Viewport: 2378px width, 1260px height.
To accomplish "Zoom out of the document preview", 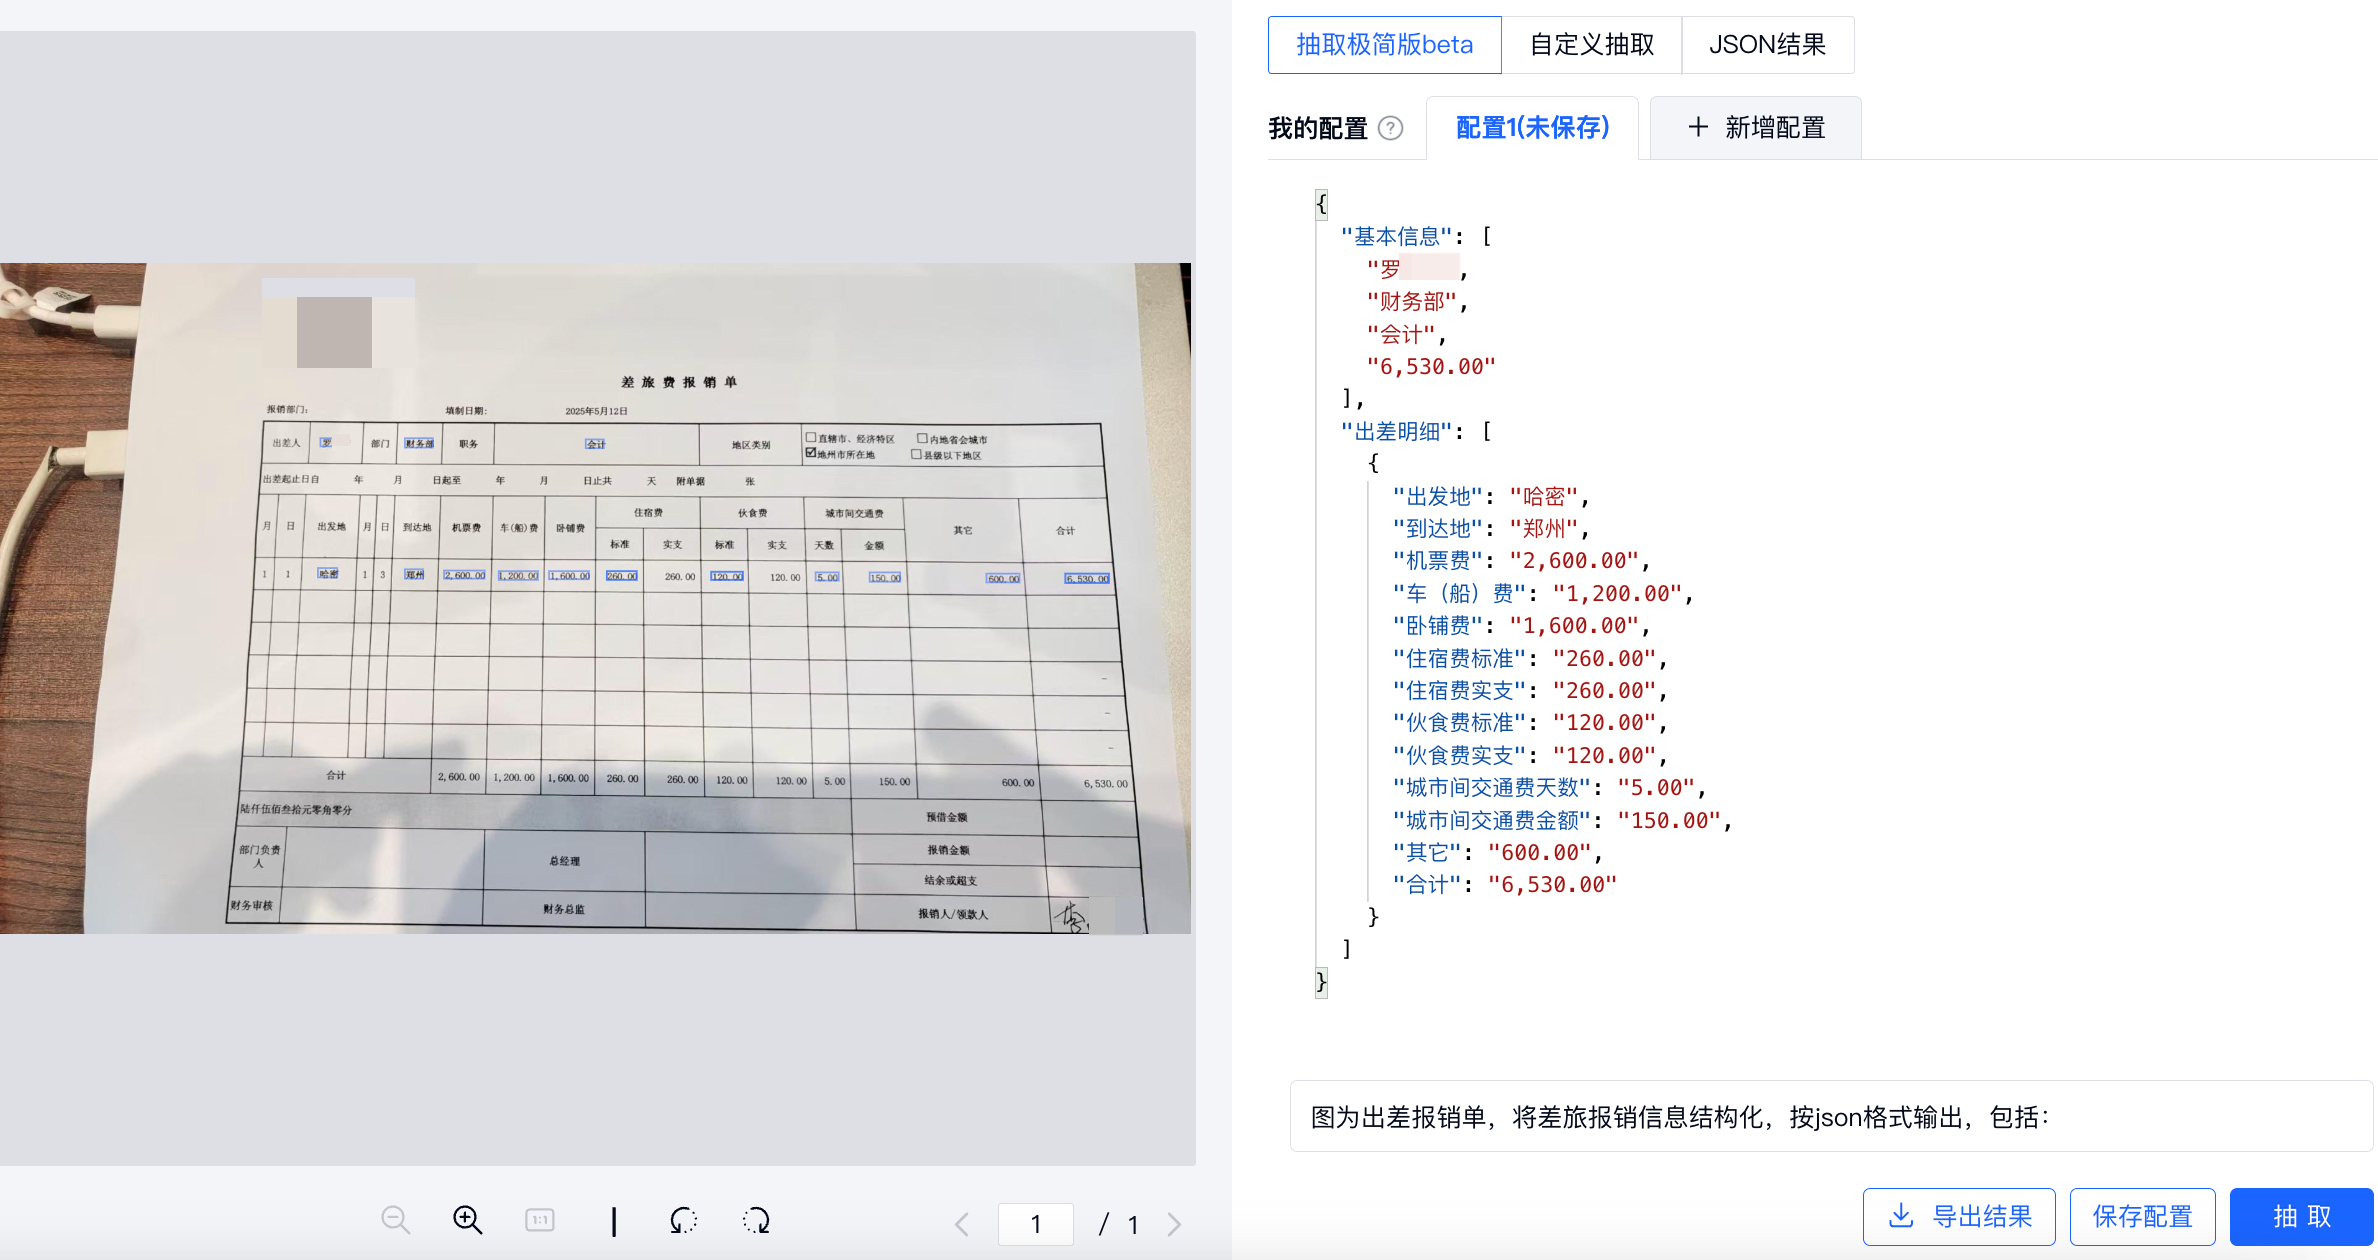I will click(395, 1220).
